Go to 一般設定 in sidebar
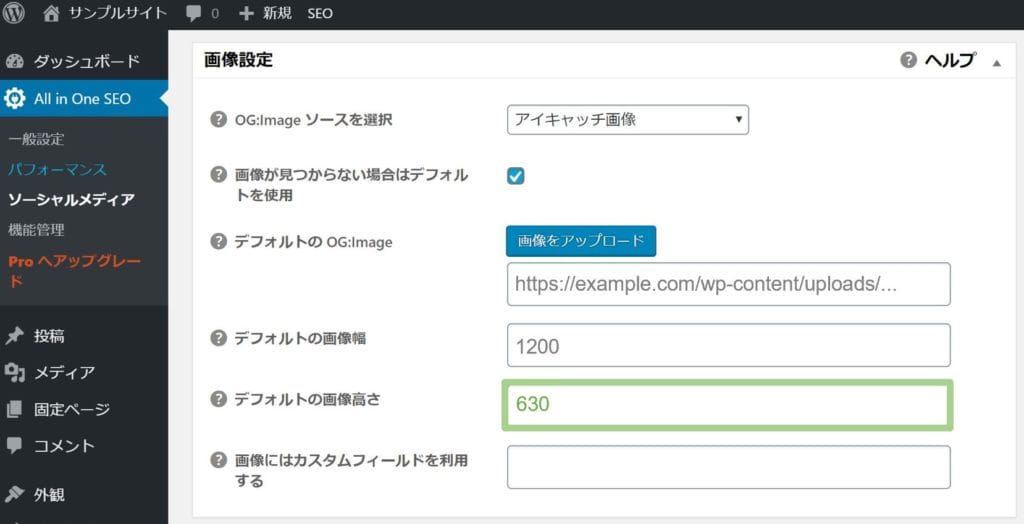Viewport: 1024px width, 524px height. coord(36,139)
